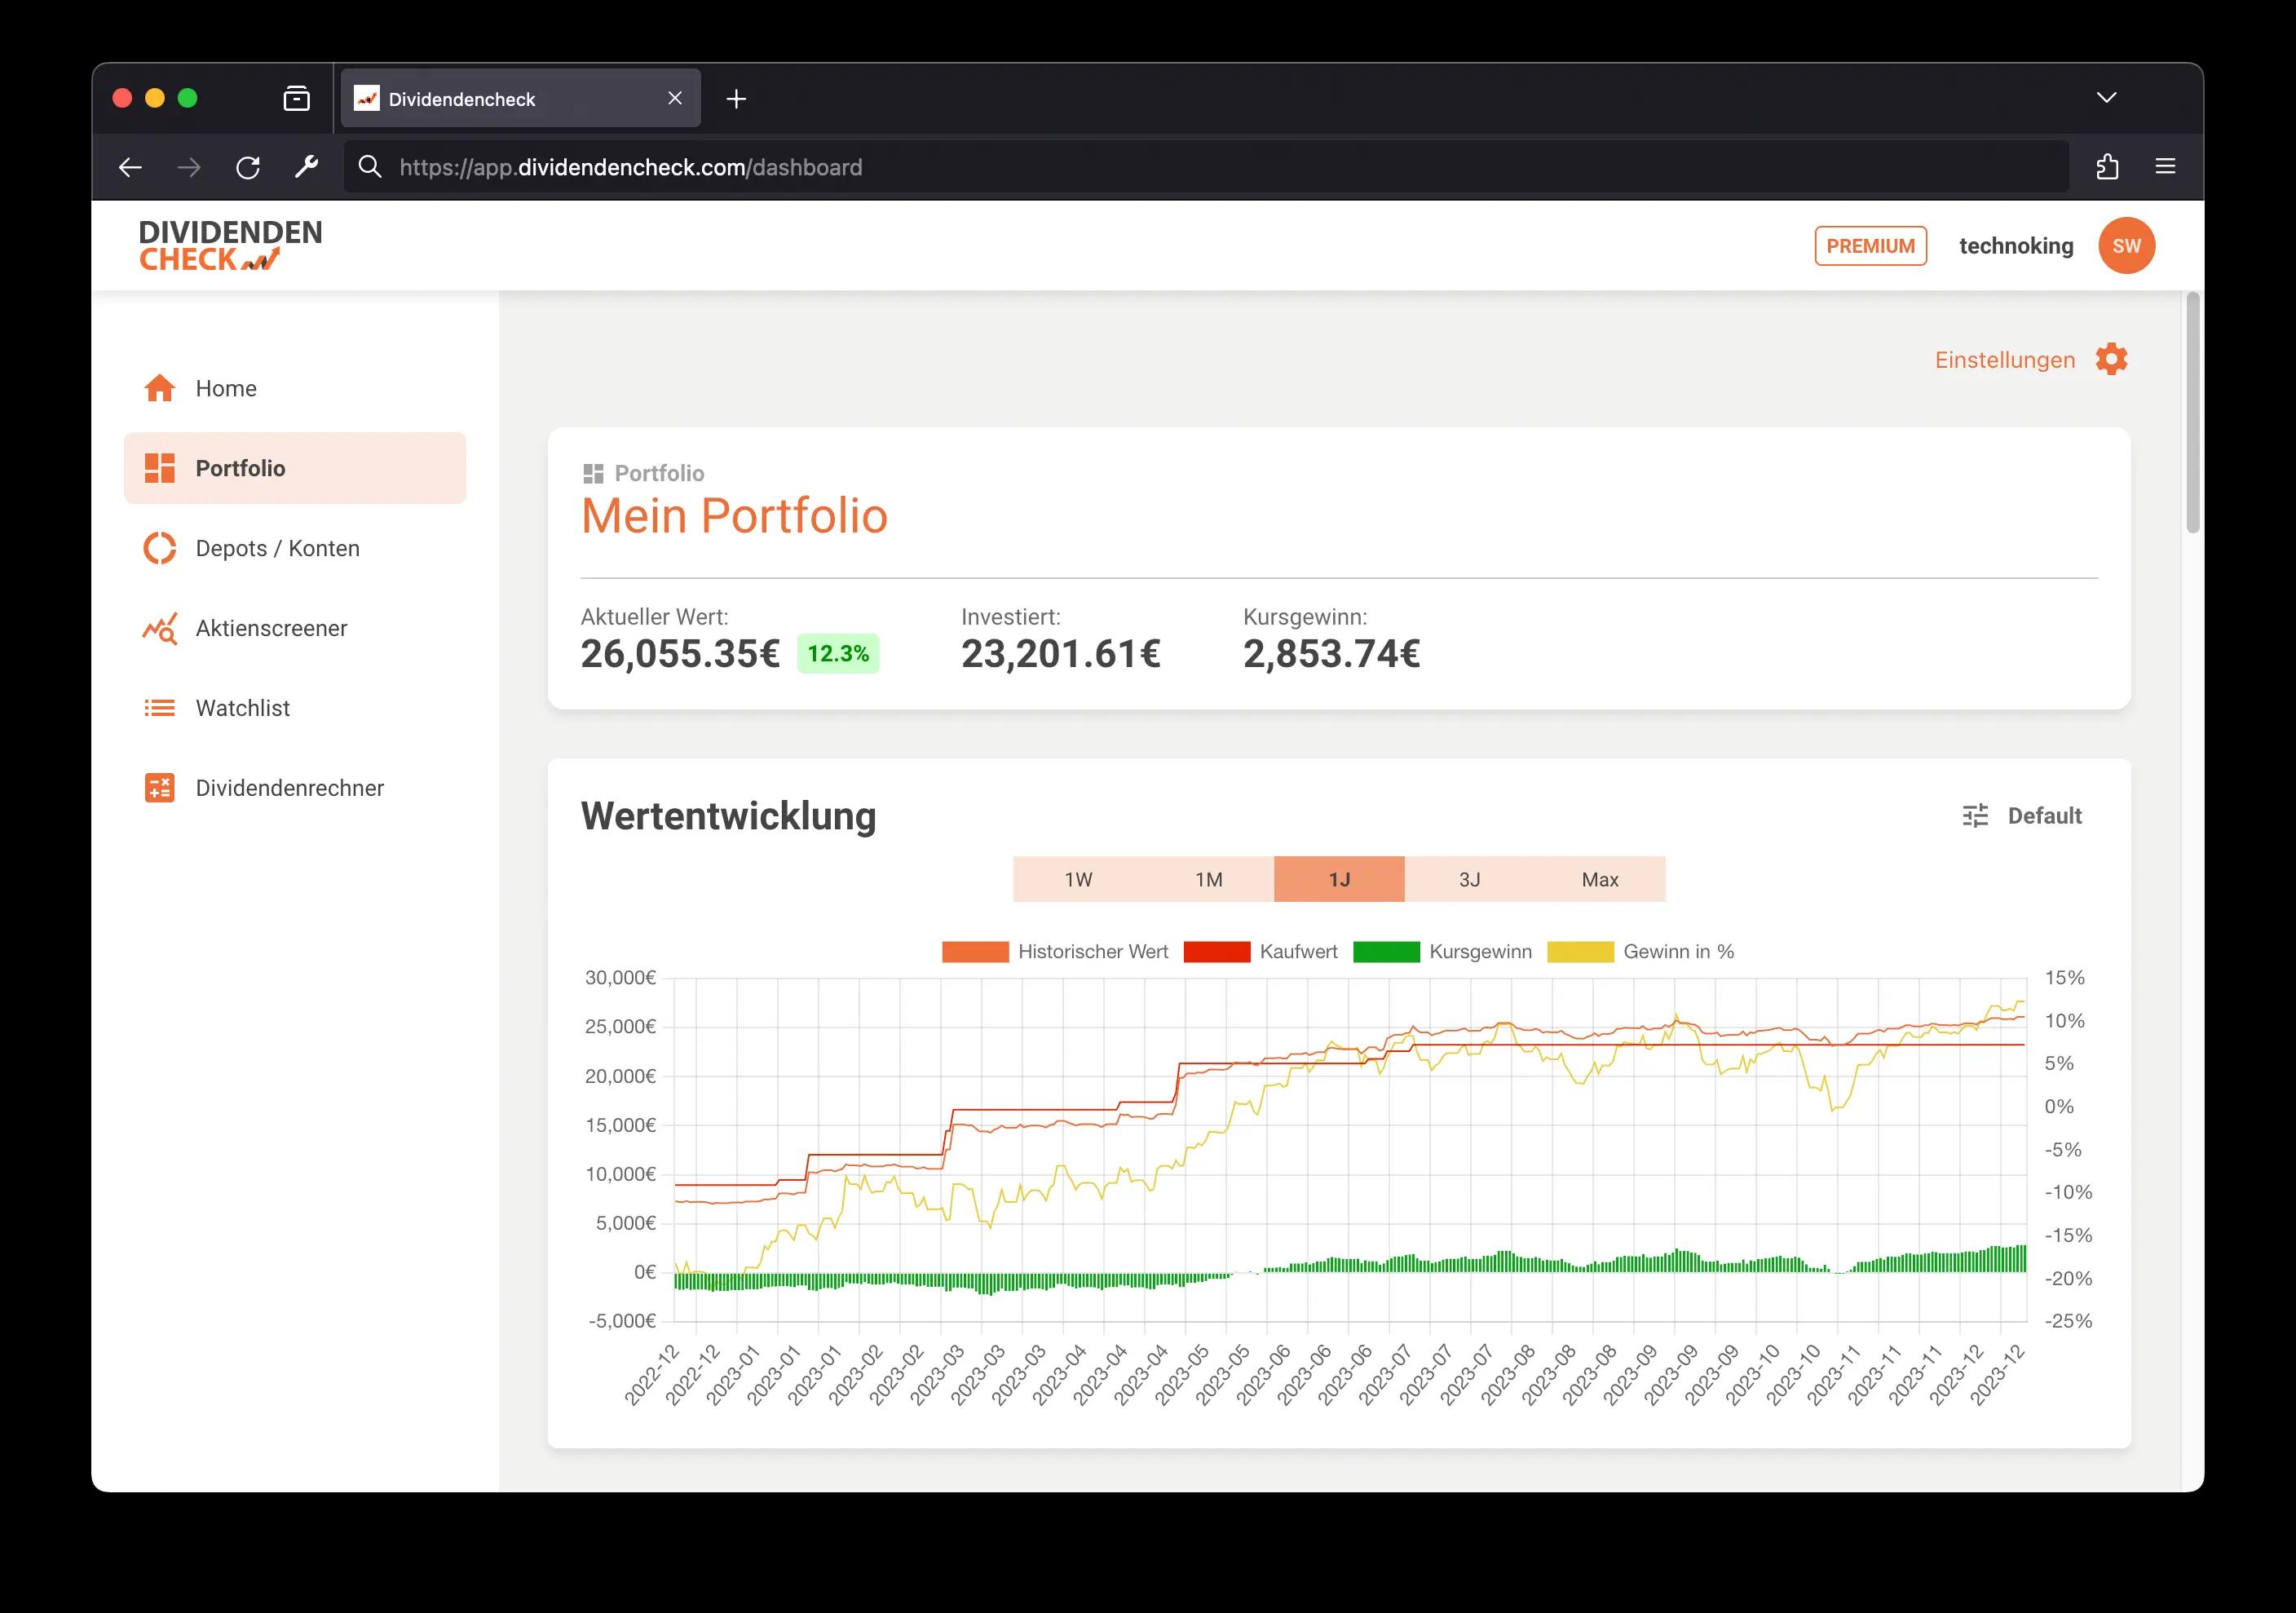Click the Mein Portfolio heading

coord(734,516)
